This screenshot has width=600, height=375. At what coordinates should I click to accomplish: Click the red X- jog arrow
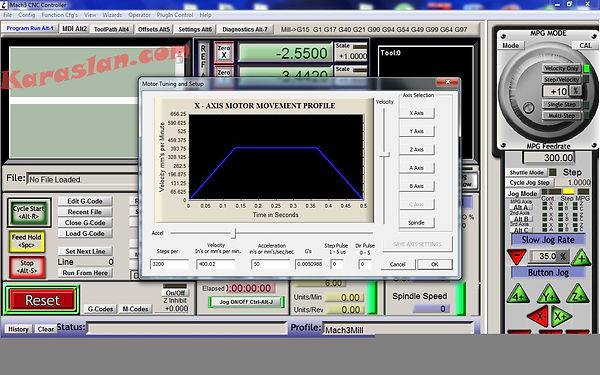click(538, 316)
